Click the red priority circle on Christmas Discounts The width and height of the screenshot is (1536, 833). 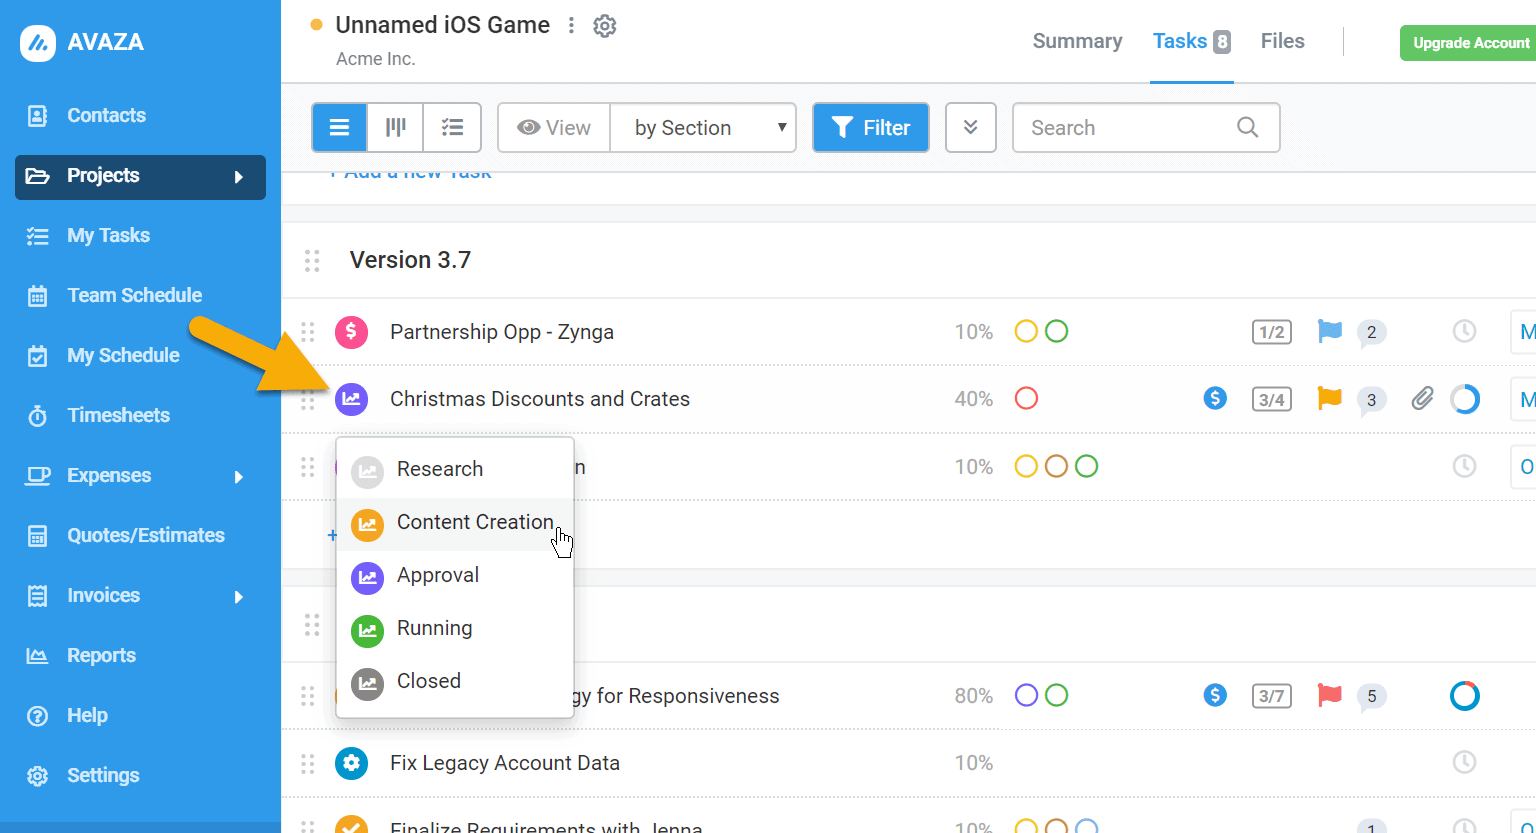tap(1026, 398)
